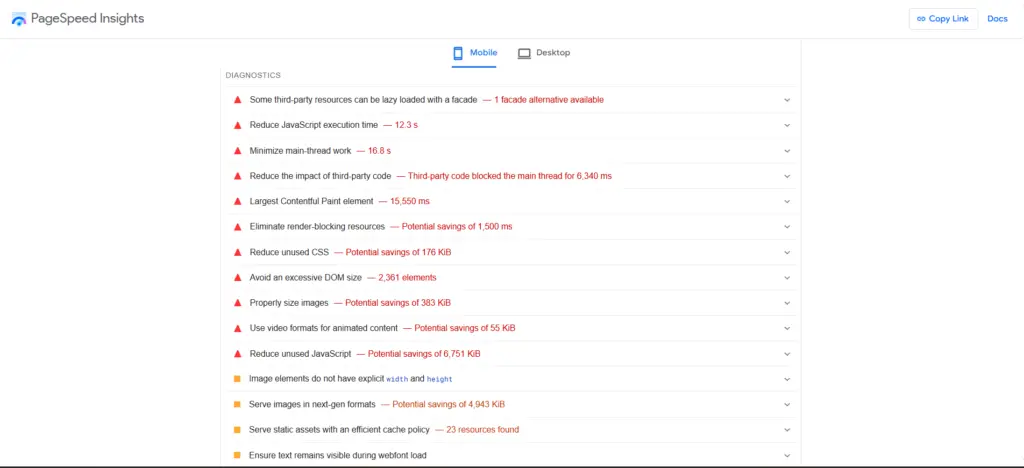Click 'Potential savings of 176 KiB' text
This screenshot has width=1024, height=468.
pos(398,252)
